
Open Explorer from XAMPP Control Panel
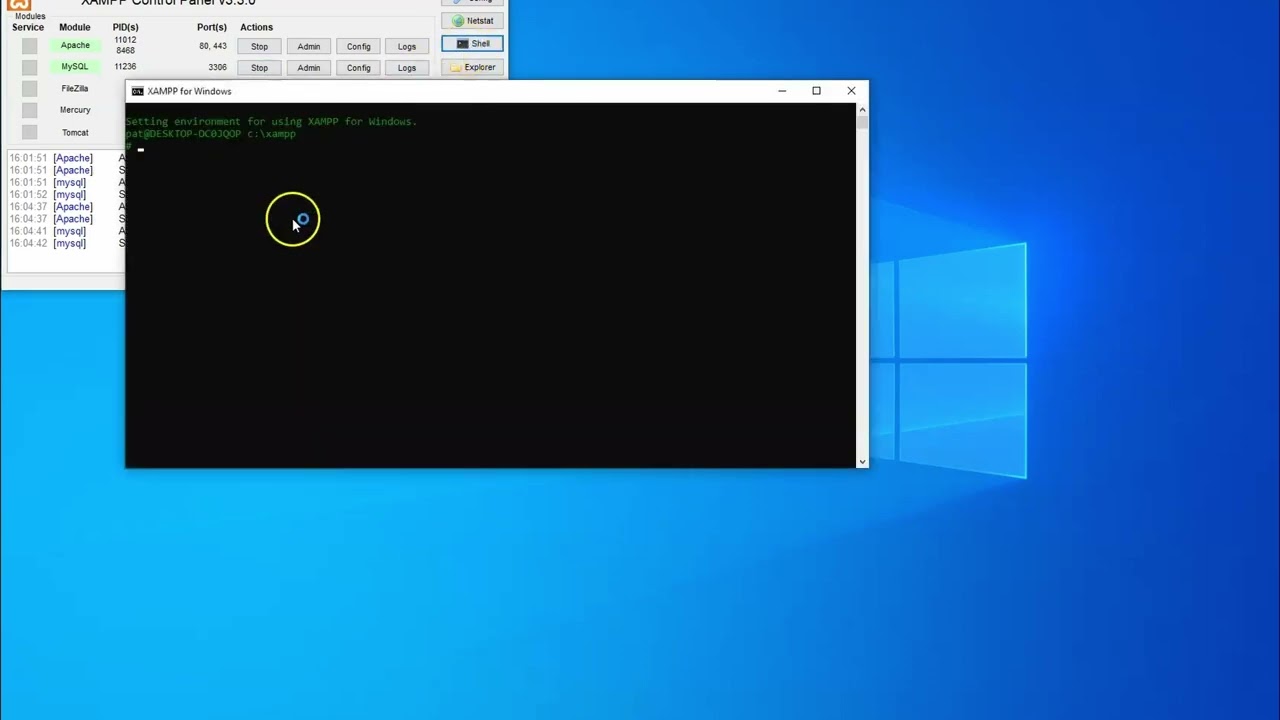click(472, 67)
